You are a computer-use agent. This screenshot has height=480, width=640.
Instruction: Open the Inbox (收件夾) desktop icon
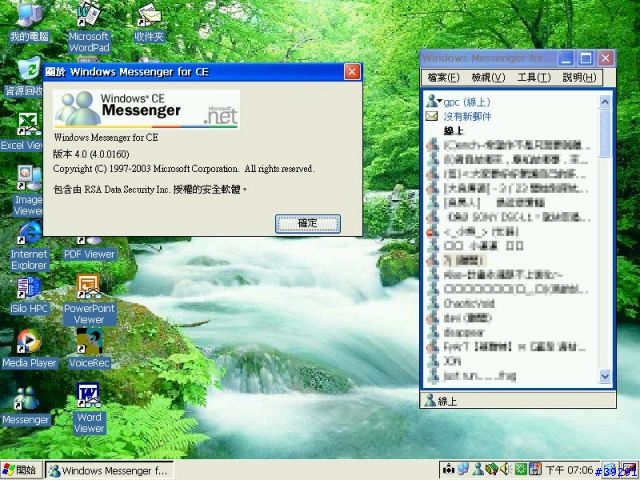(x=149, y=22)
